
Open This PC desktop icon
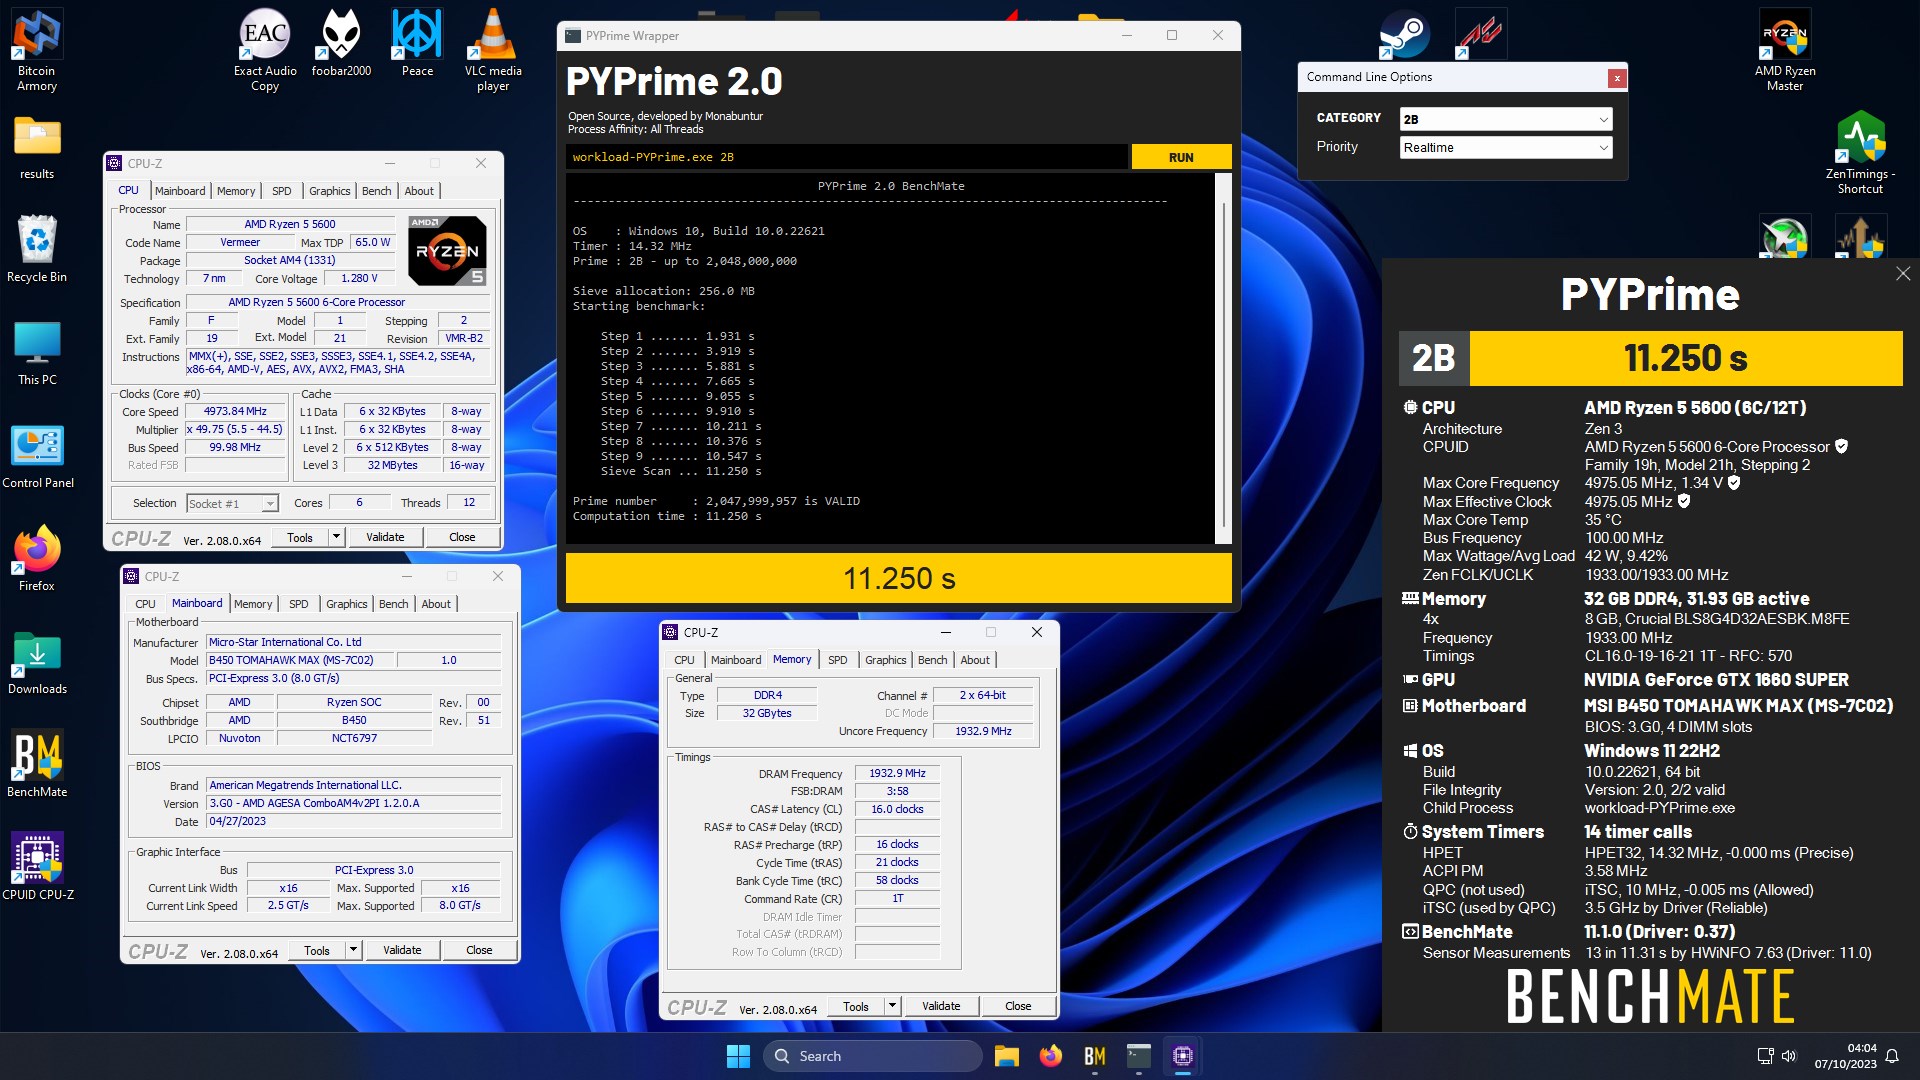pos(37,353)
